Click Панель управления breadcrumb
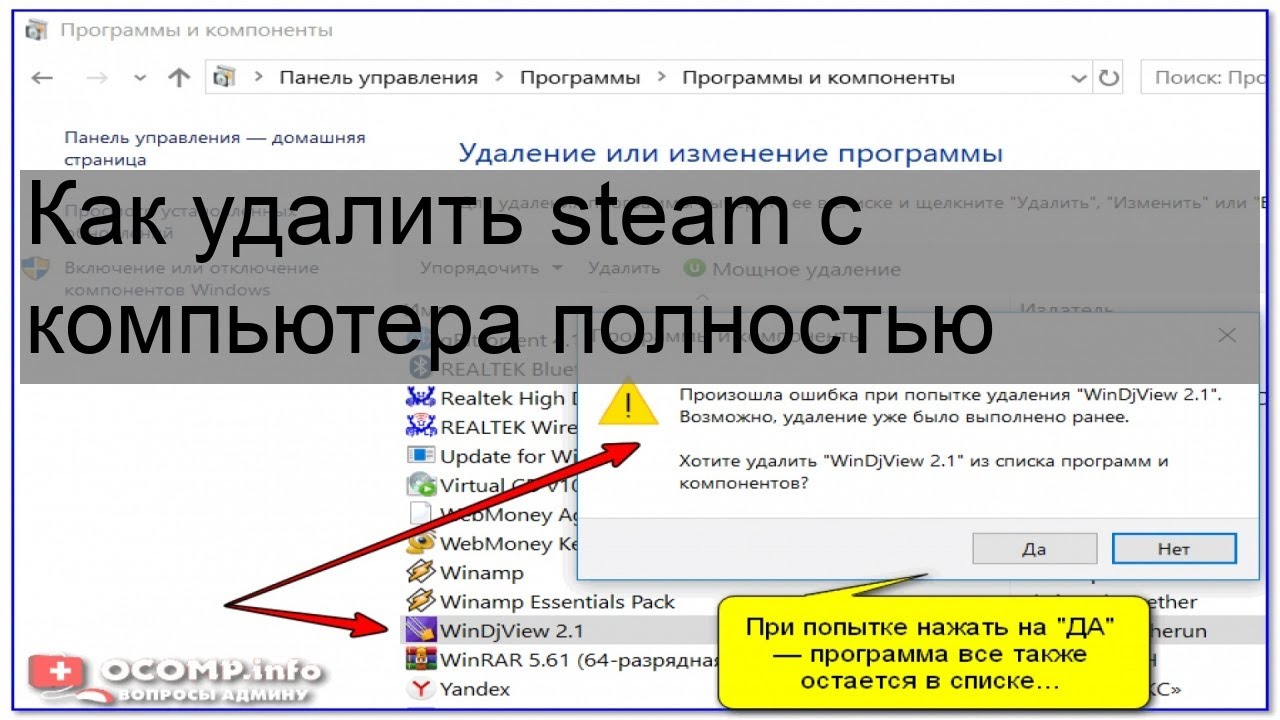Image resolution: width=1280 pixels, height=720 pixels. [x=378, y=78]
